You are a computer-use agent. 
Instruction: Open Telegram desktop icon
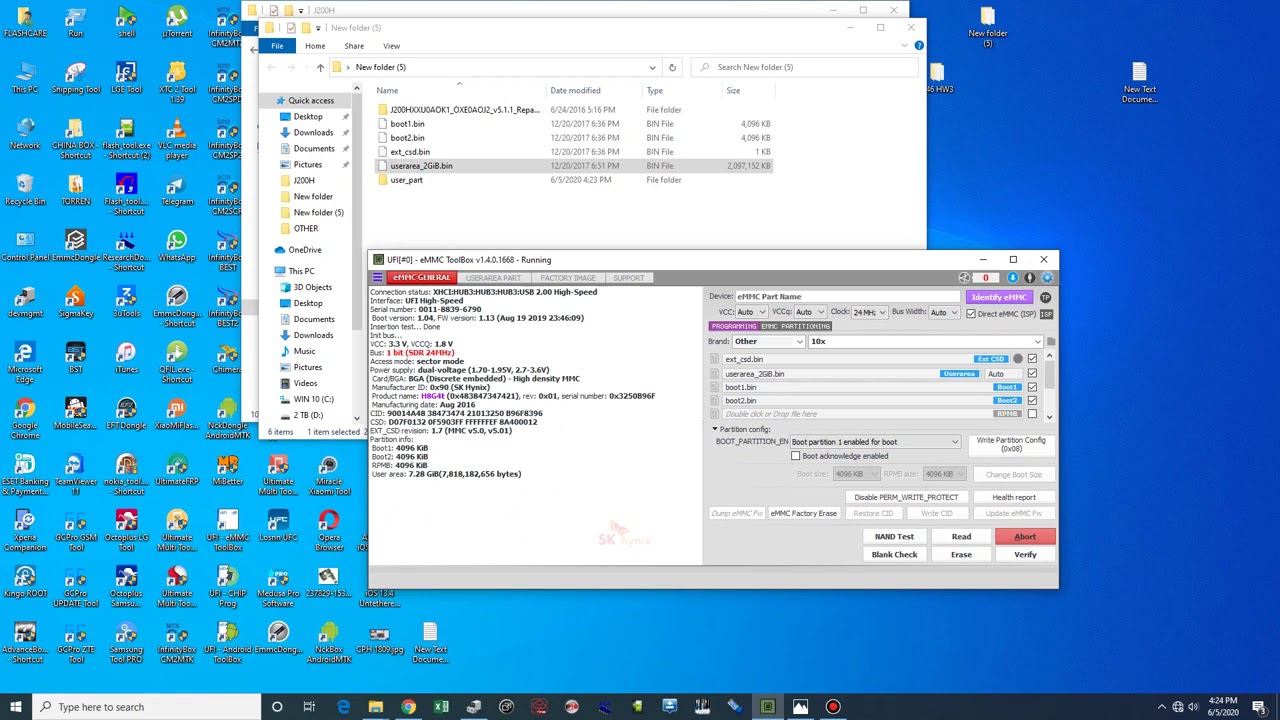177,190
